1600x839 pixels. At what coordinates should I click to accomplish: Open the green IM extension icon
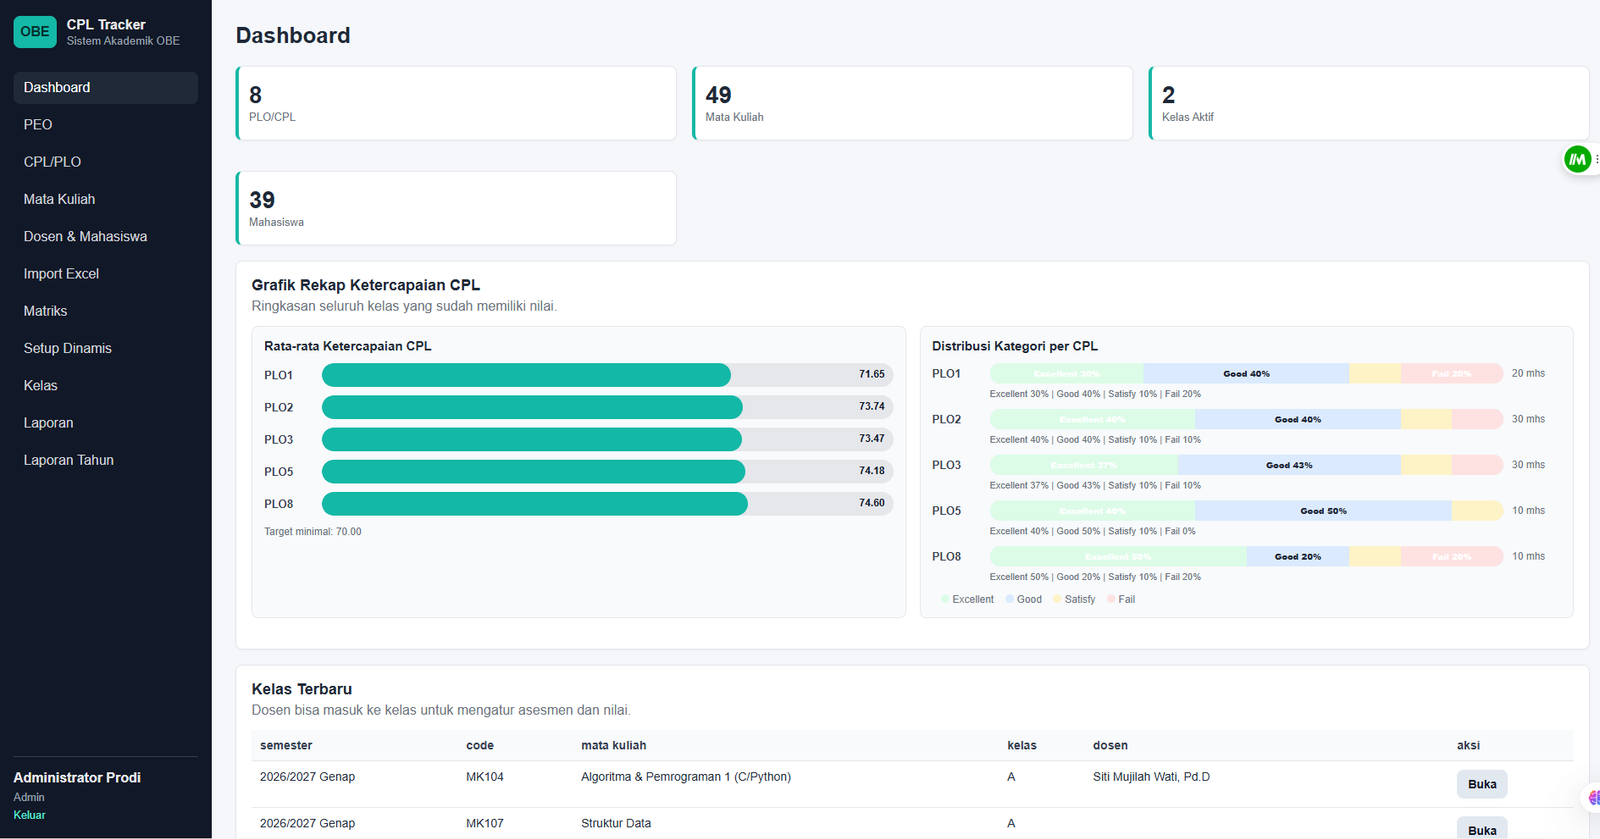pos(1578,159)
